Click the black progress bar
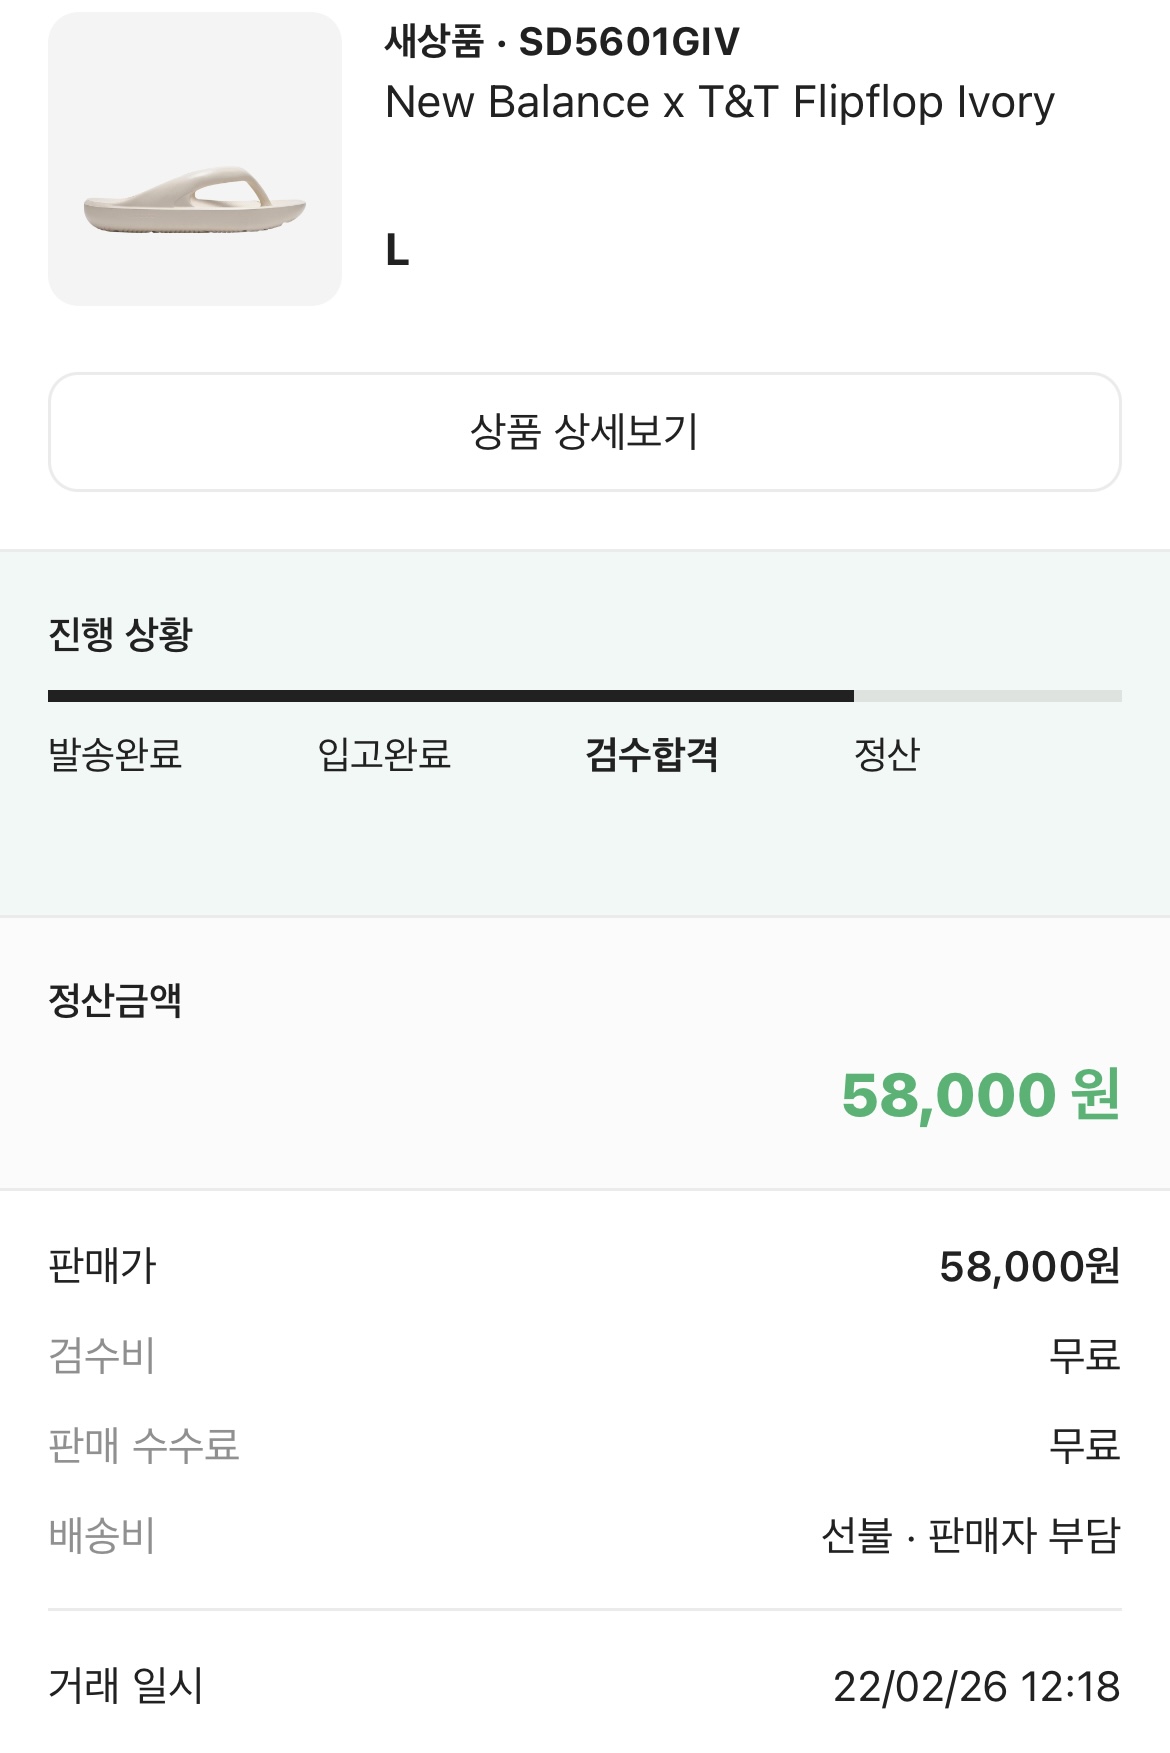Viewport: 1170px width, 1753px height. click(450, 696)
